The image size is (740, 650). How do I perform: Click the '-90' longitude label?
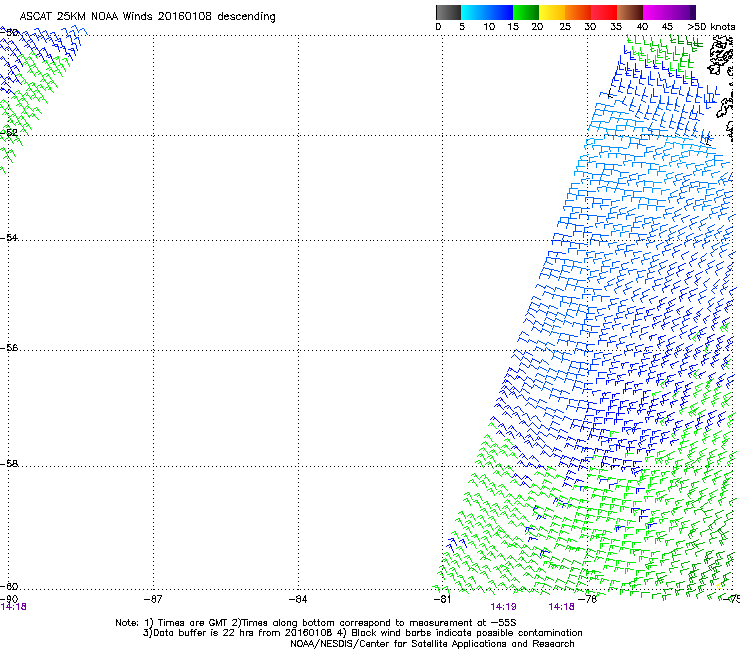point(9,599)
